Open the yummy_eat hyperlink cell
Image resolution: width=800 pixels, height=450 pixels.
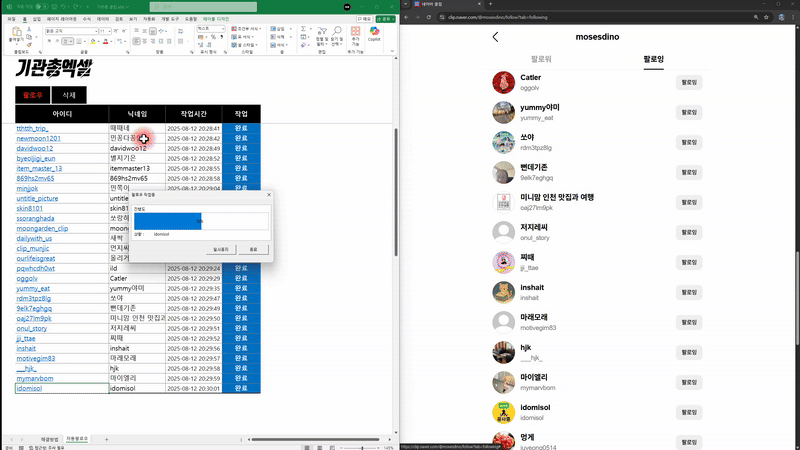click(x=33, y=288)
